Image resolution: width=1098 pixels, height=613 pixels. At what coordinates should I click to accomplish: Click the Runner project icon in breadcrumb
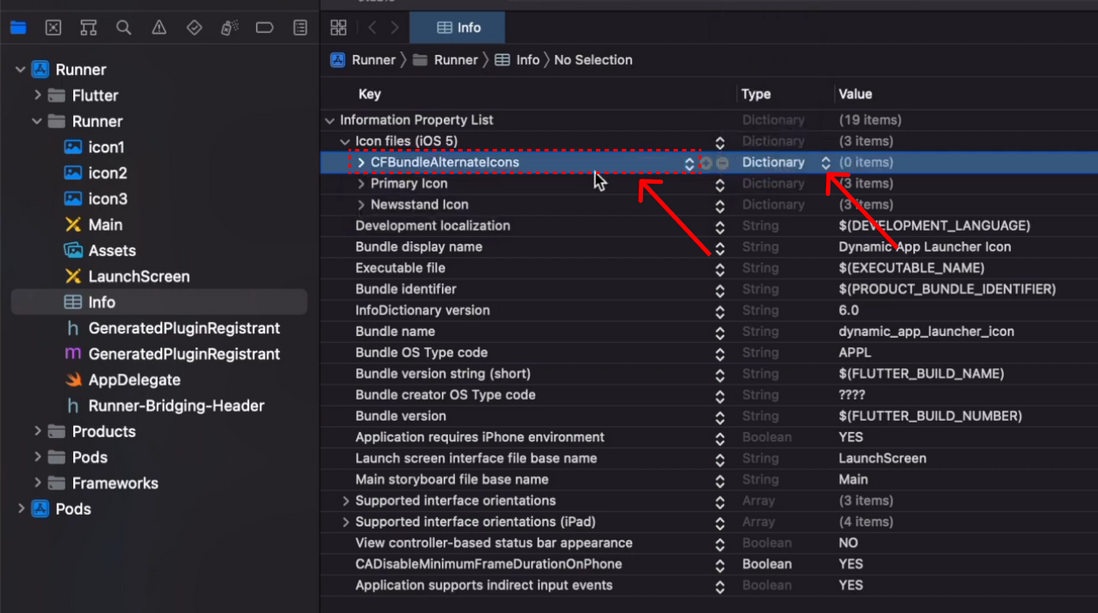tap(338, 60)
